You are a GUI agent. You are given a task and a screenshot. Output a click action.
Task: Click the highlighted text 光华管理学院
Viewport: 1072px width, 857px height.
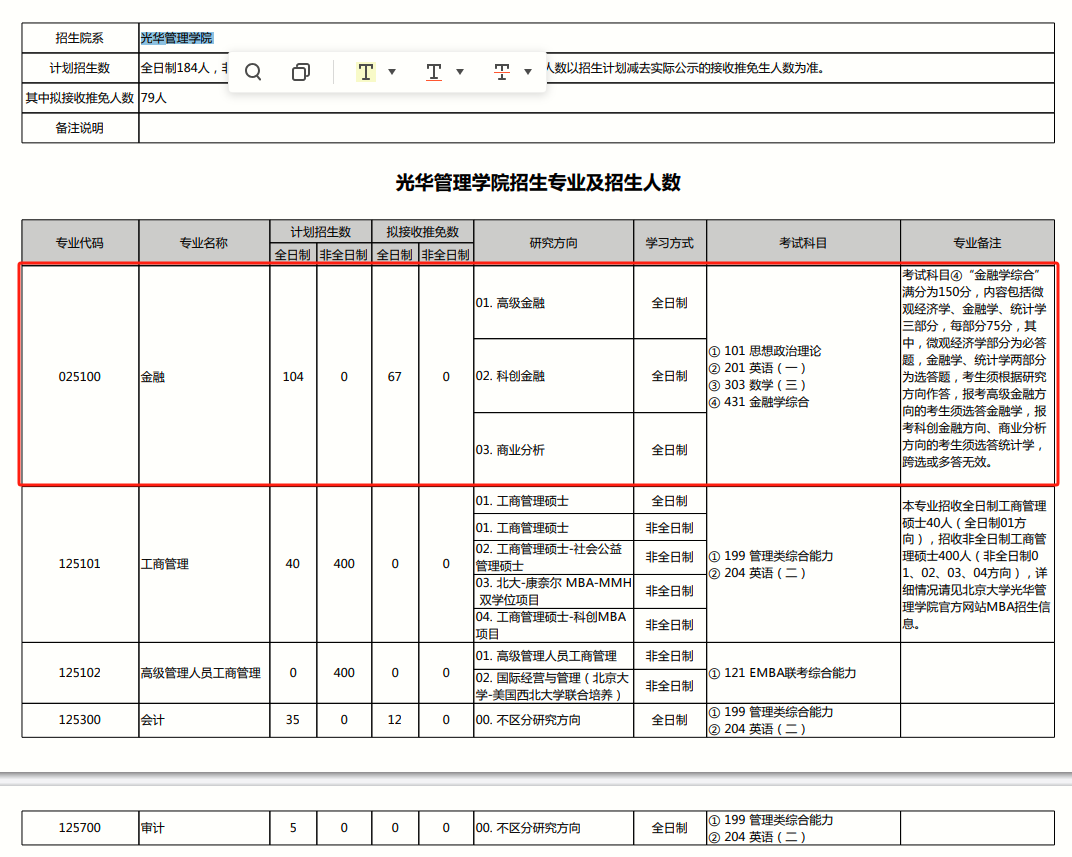[x=177, y=38]
